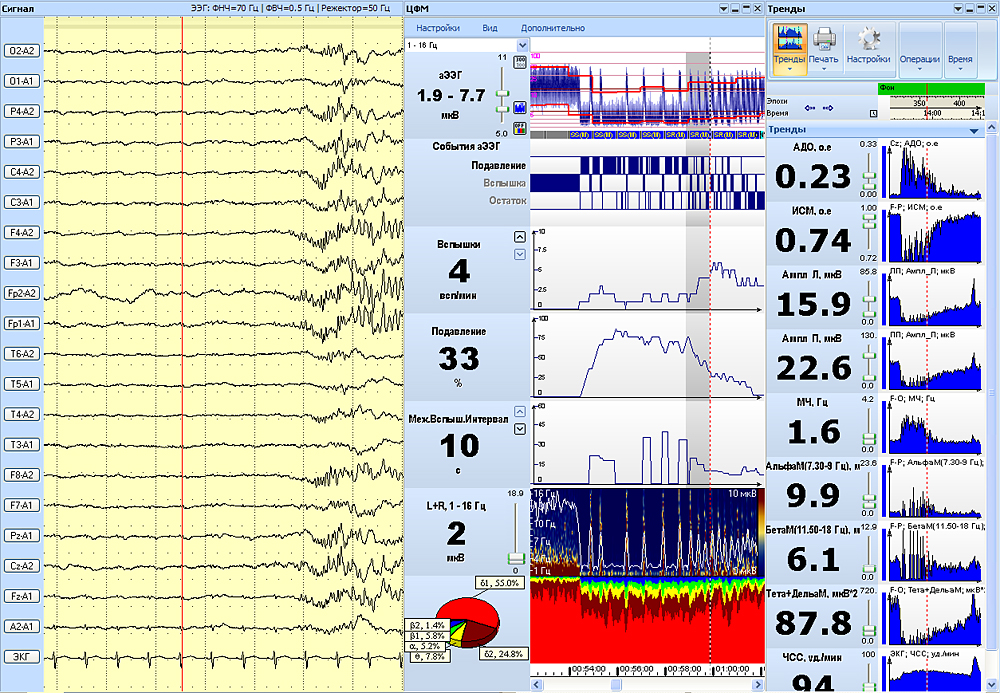Select the O1-A1 channel label

point(22,81)
